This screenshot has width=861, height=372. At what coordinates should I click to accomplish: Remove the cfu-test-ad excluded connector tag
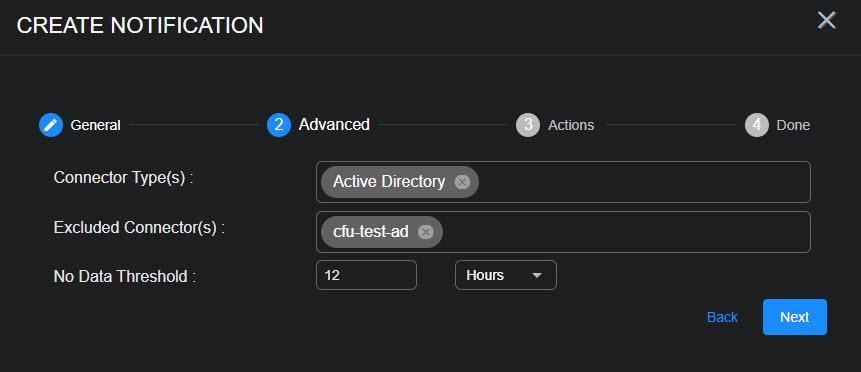click(426, 232)
